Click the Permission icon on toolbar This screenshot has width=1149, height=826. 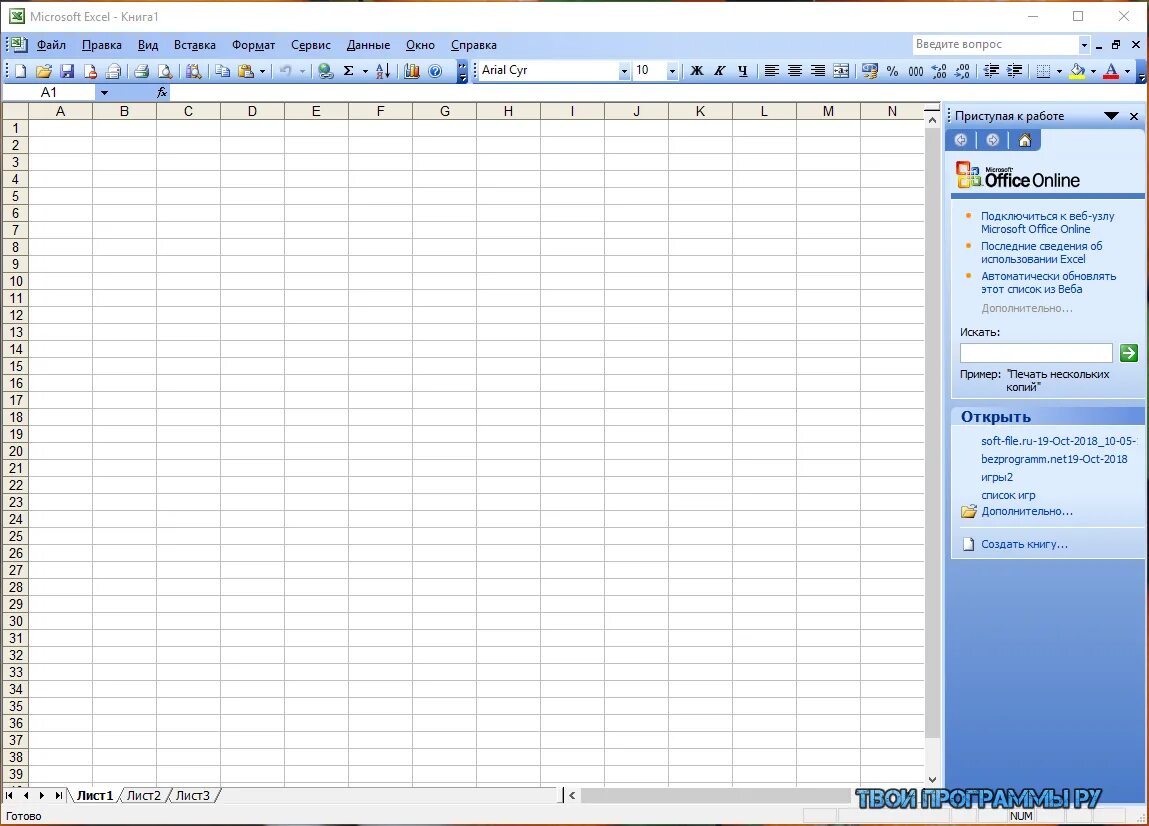tap(90, 71)
